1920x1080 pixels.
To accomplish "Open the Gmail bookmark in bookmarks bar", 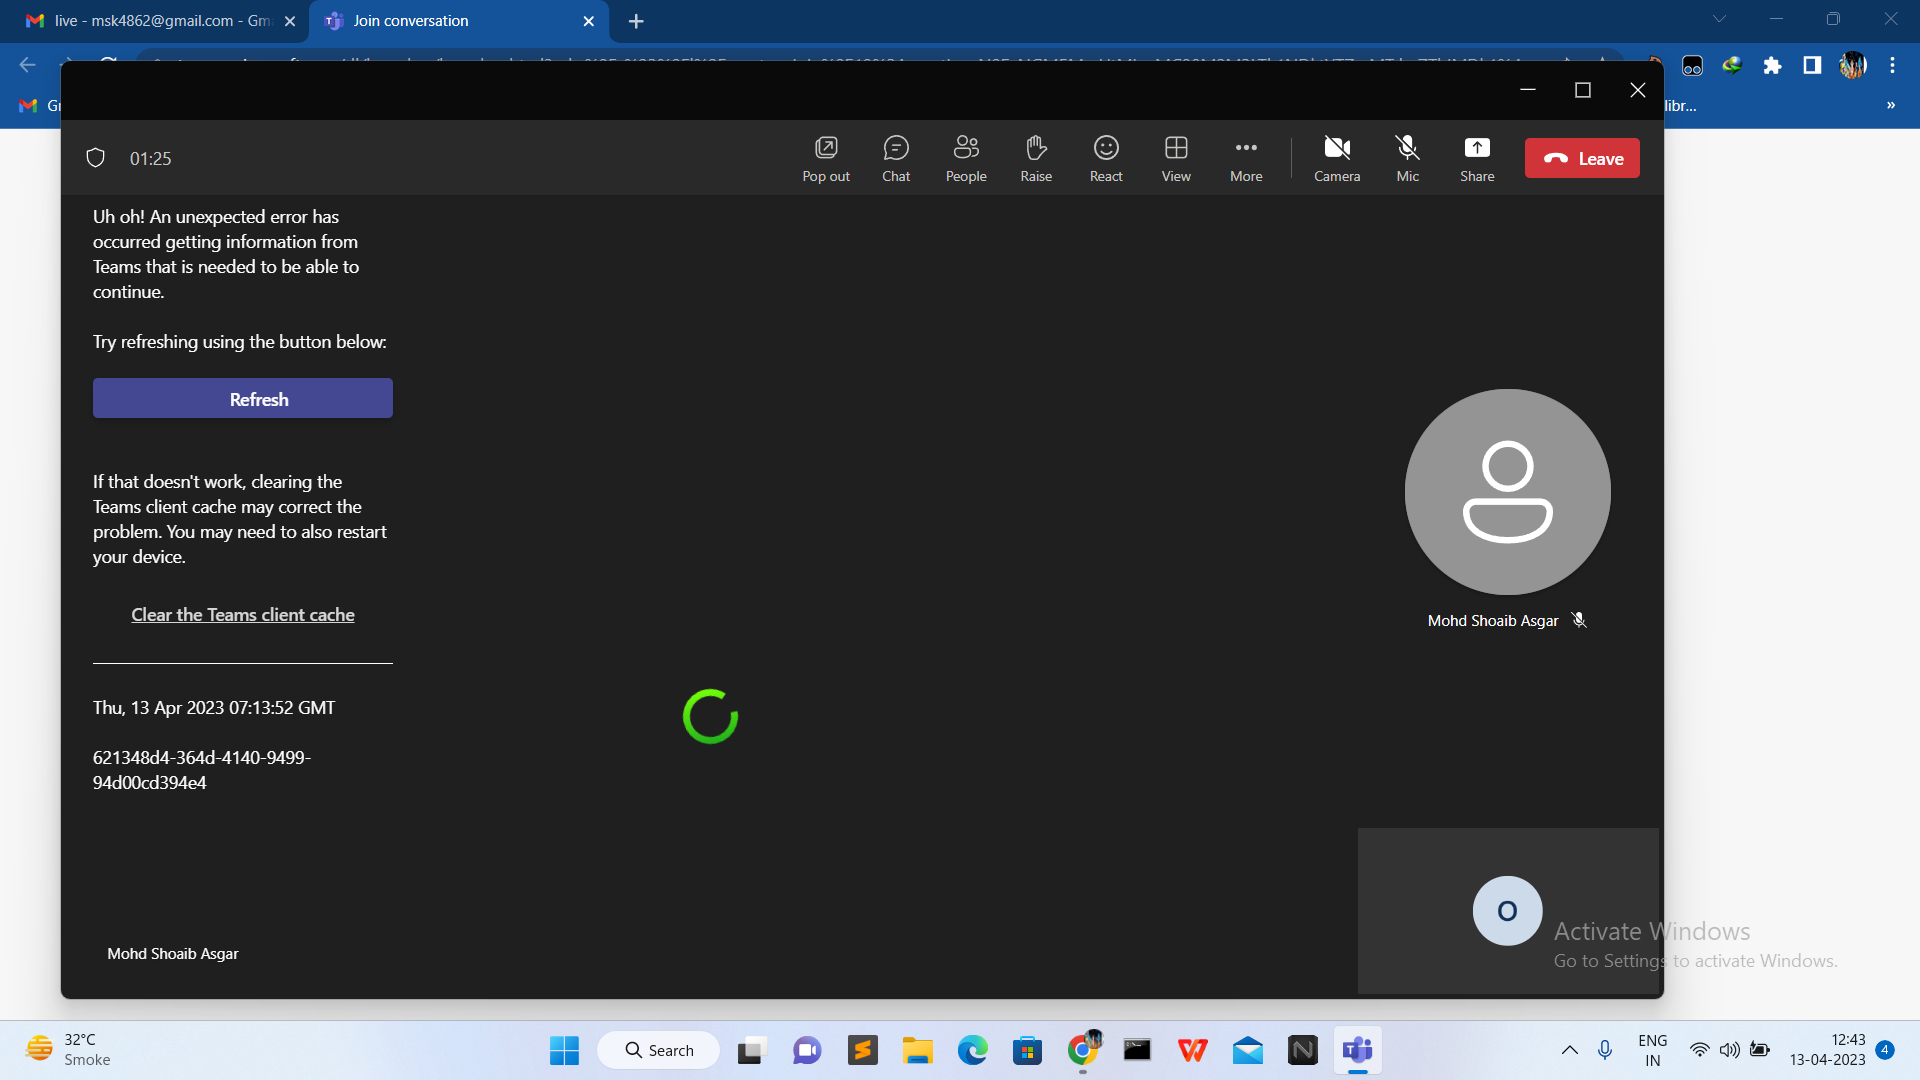I will click(40, 105).
